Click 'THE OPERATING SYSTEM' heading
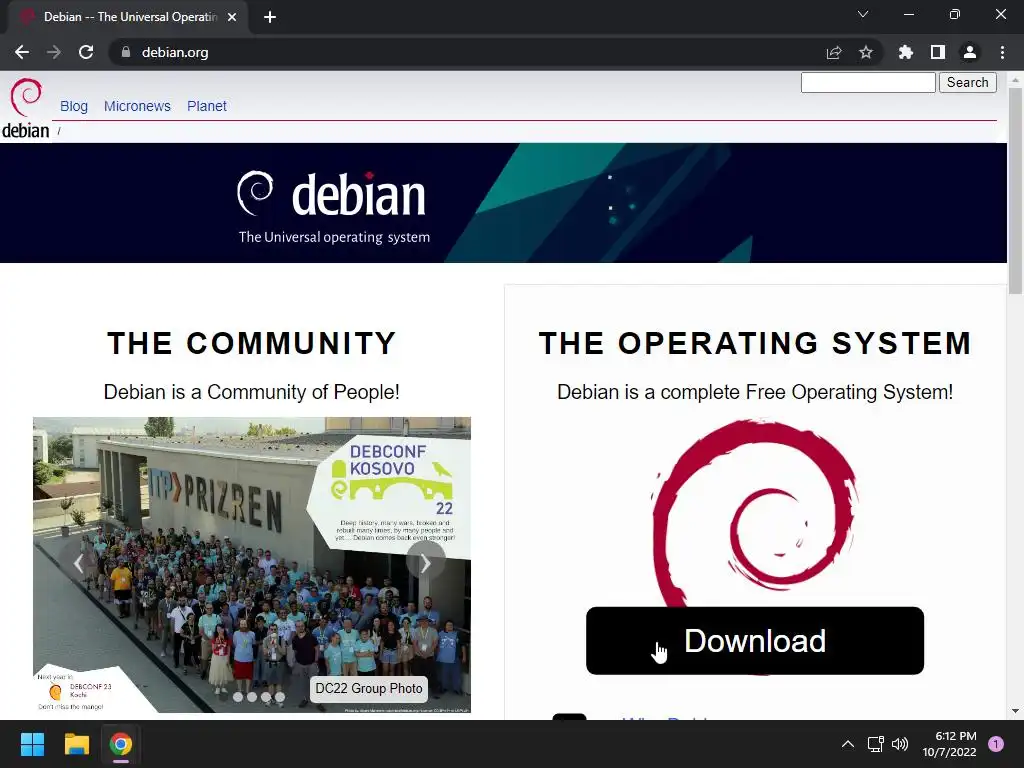Image resolution: width=1024 pixels, height=768 pixels. [x=755, y=343]
